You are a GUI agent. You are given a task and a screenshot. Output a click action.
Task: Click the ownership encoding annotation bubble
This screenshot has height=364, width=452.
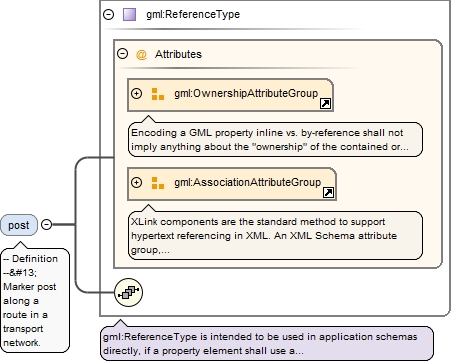[x=275, y=140]
